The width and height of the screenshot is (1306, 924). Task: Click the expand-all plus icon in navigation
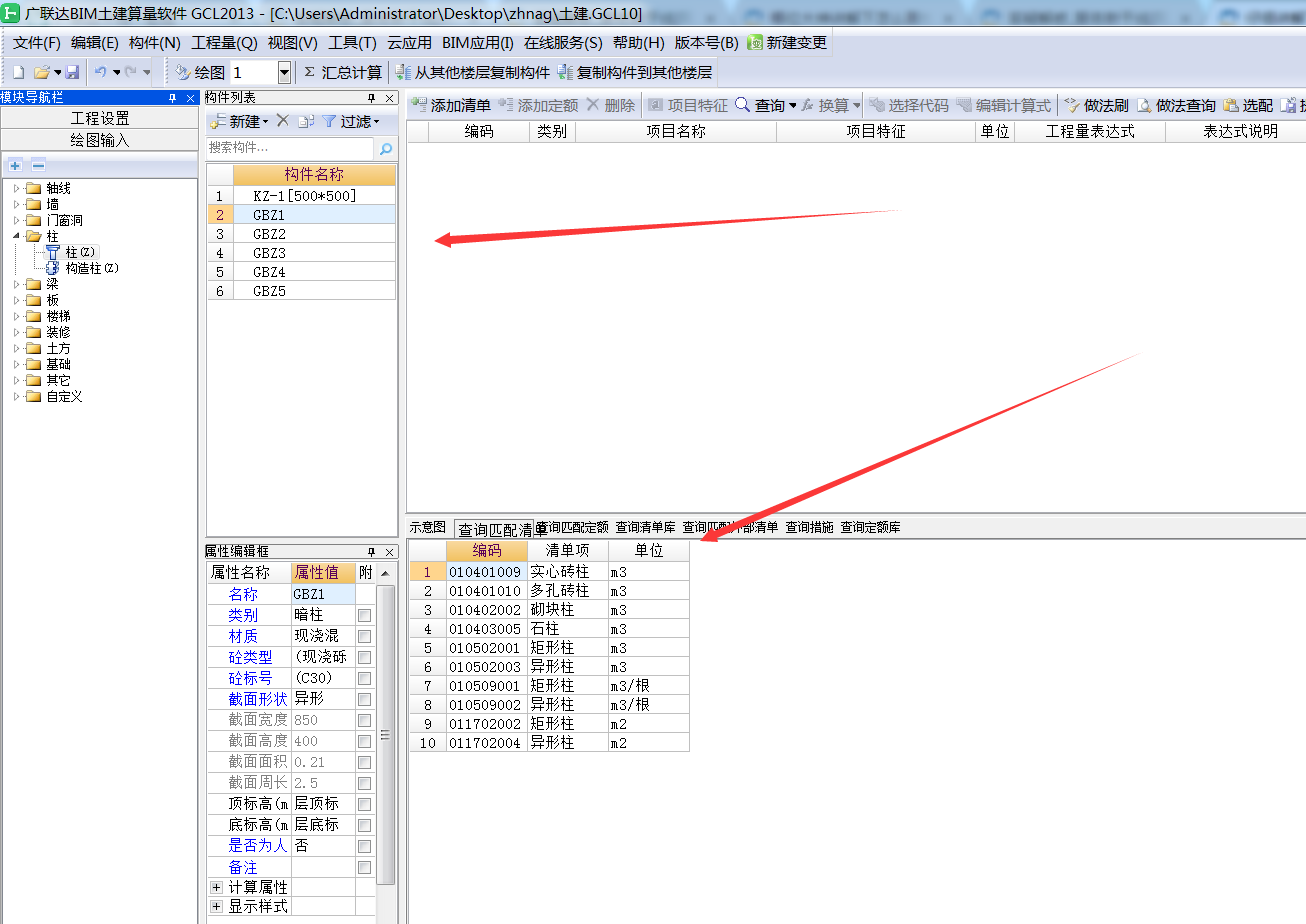pos(15,165)
